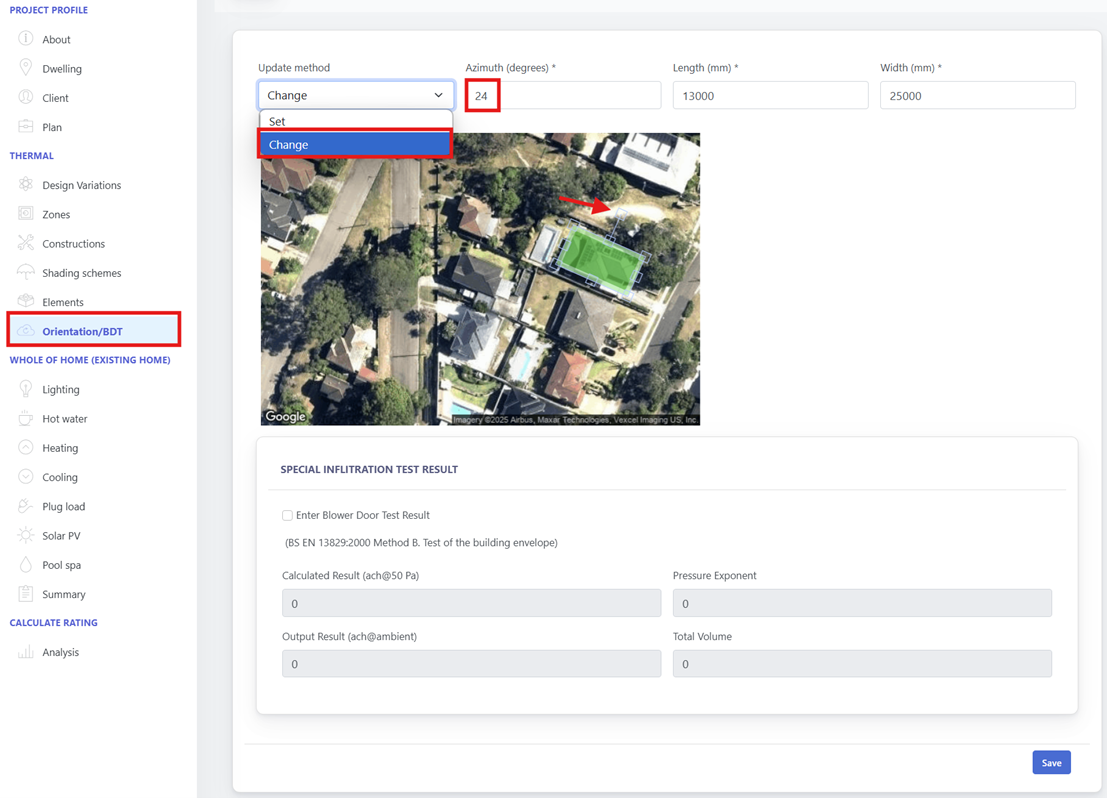Go to Dwelling section

(62, 69)
